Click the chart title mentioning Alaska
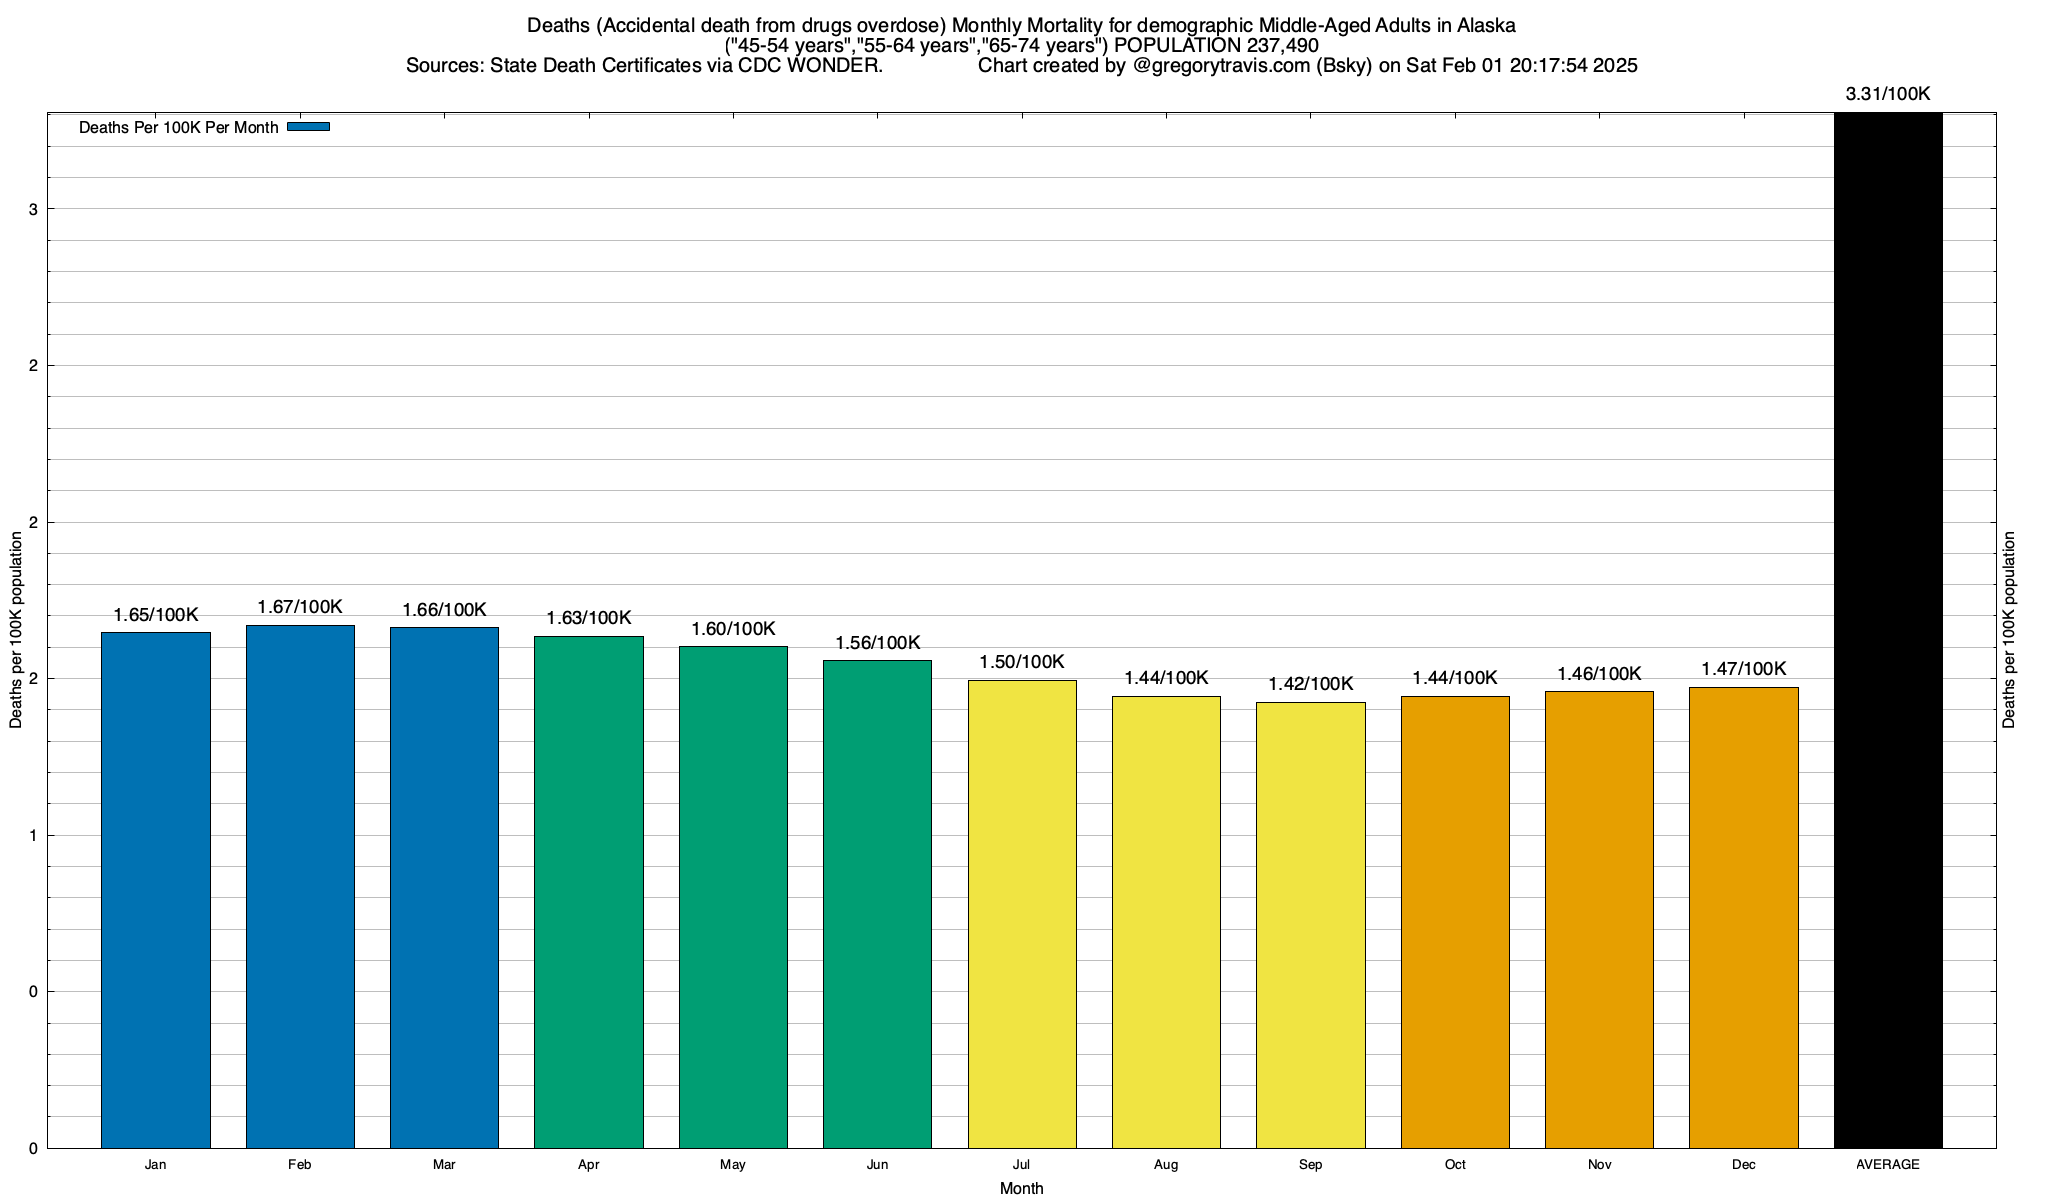The width and height of the screenshot is (2048, 1200). point(1021,26)
